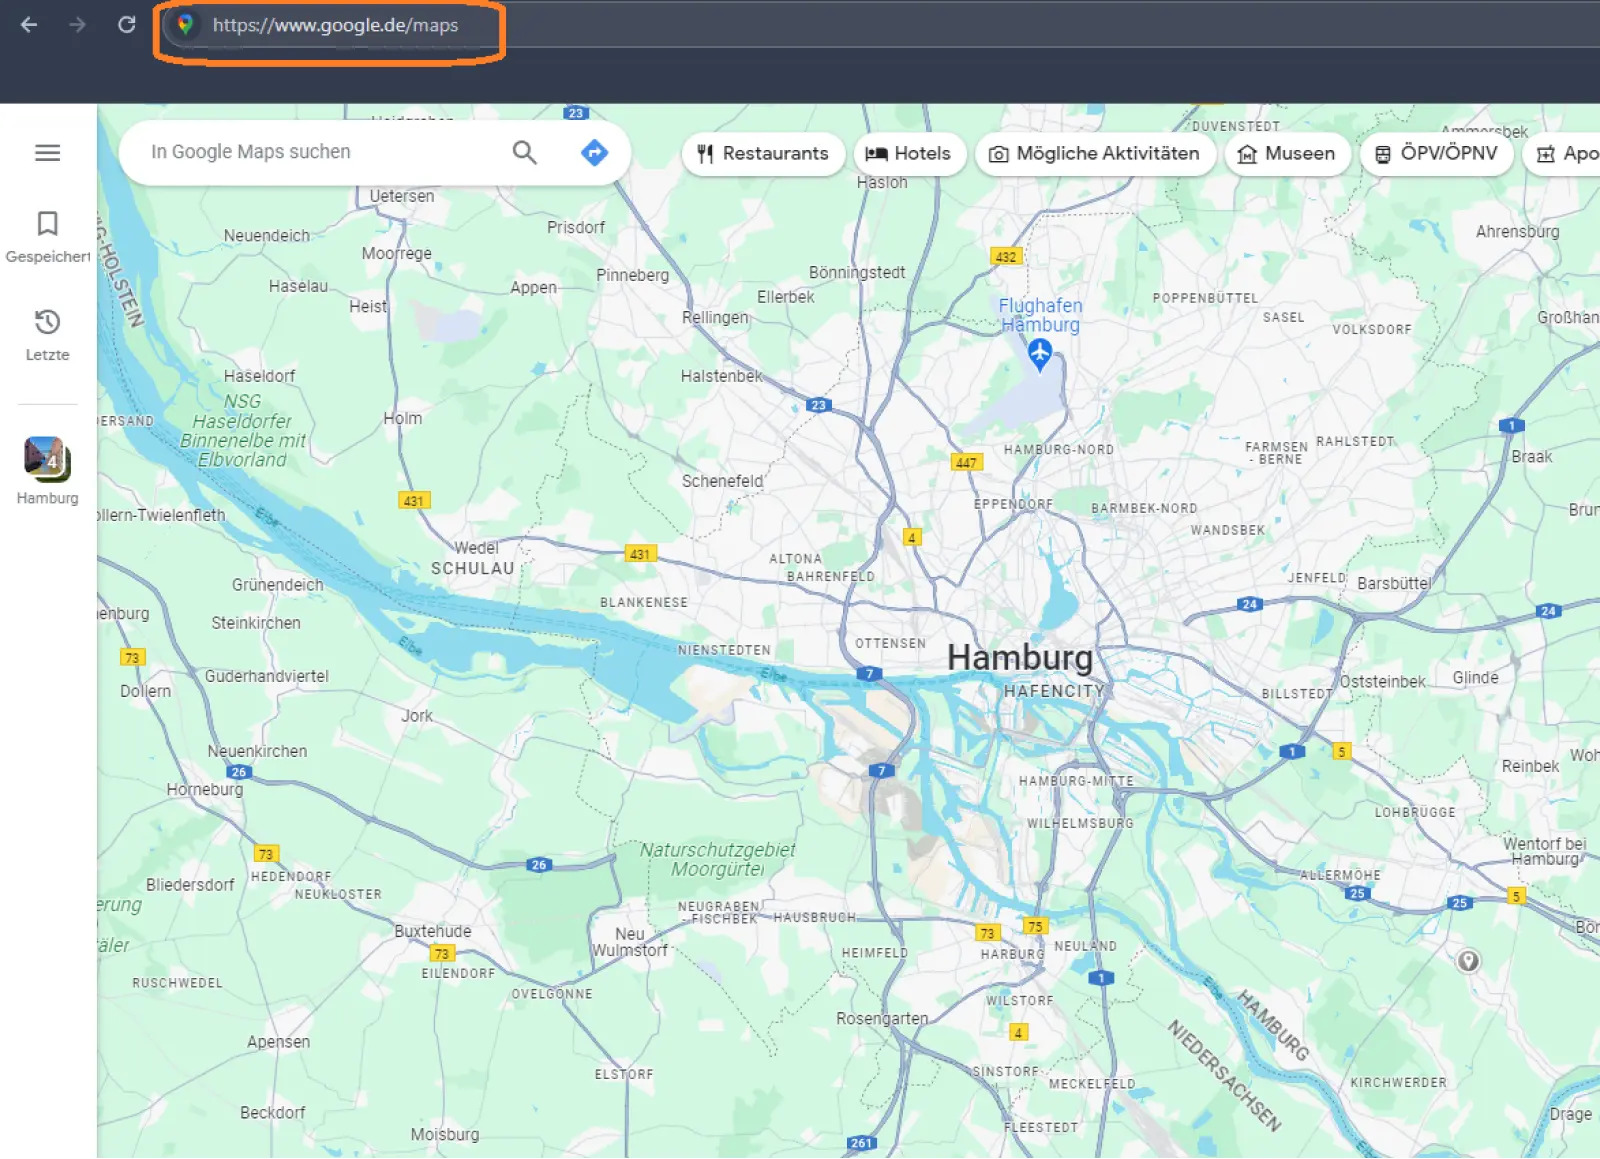1600x1159 pixels.
Task: Click the Wedel town label
Action: (477, 548)
